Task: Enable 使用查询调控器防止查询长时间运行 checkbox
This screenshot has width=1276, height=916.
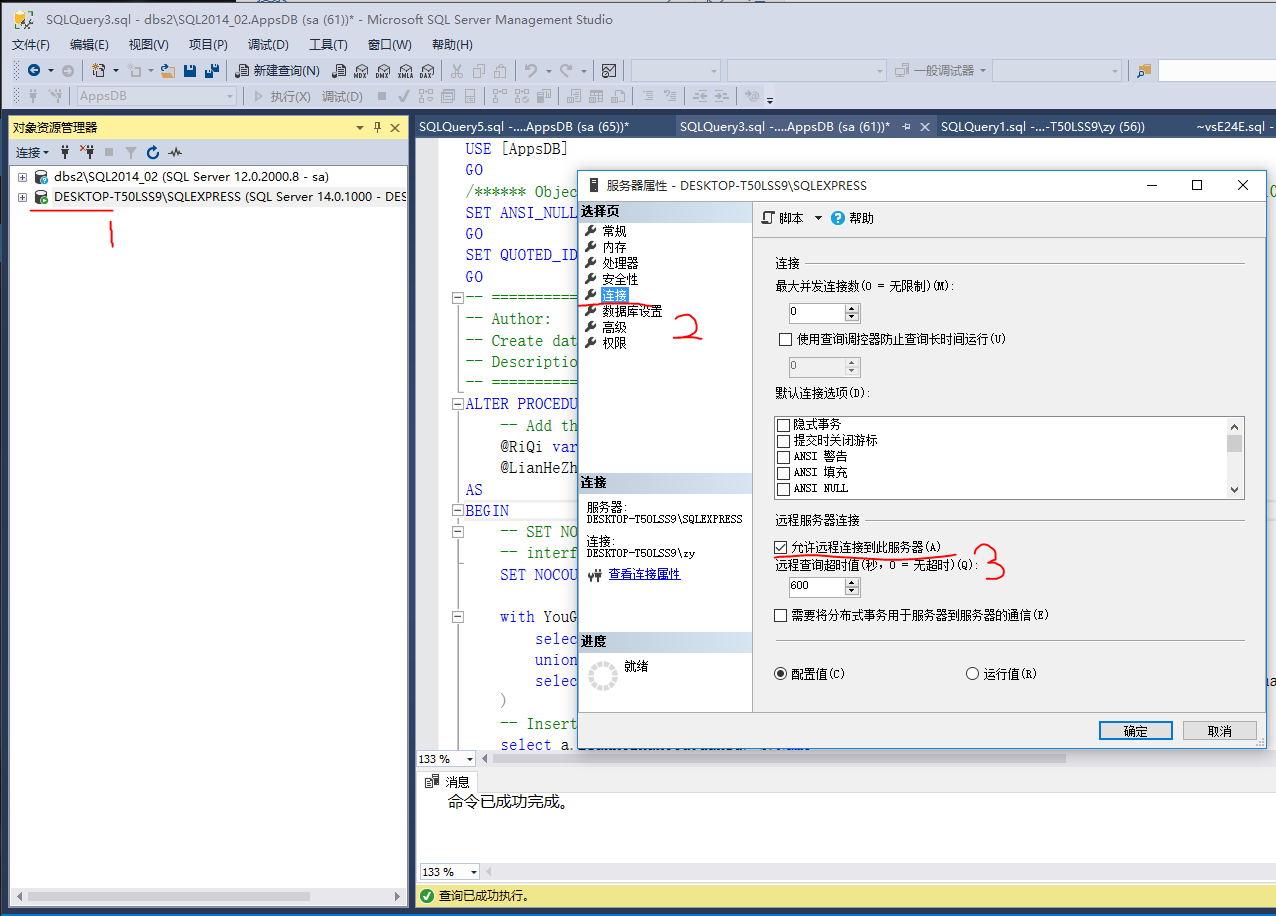Action: (x=785, y=340)
